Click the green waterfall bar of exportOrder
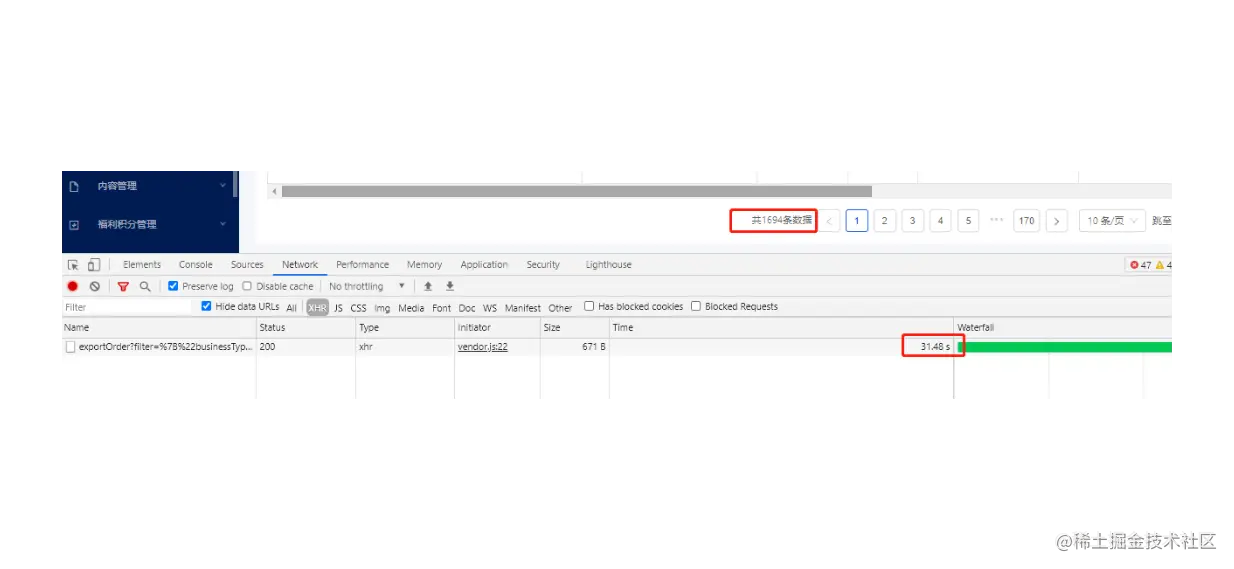 click(1065, 347)
